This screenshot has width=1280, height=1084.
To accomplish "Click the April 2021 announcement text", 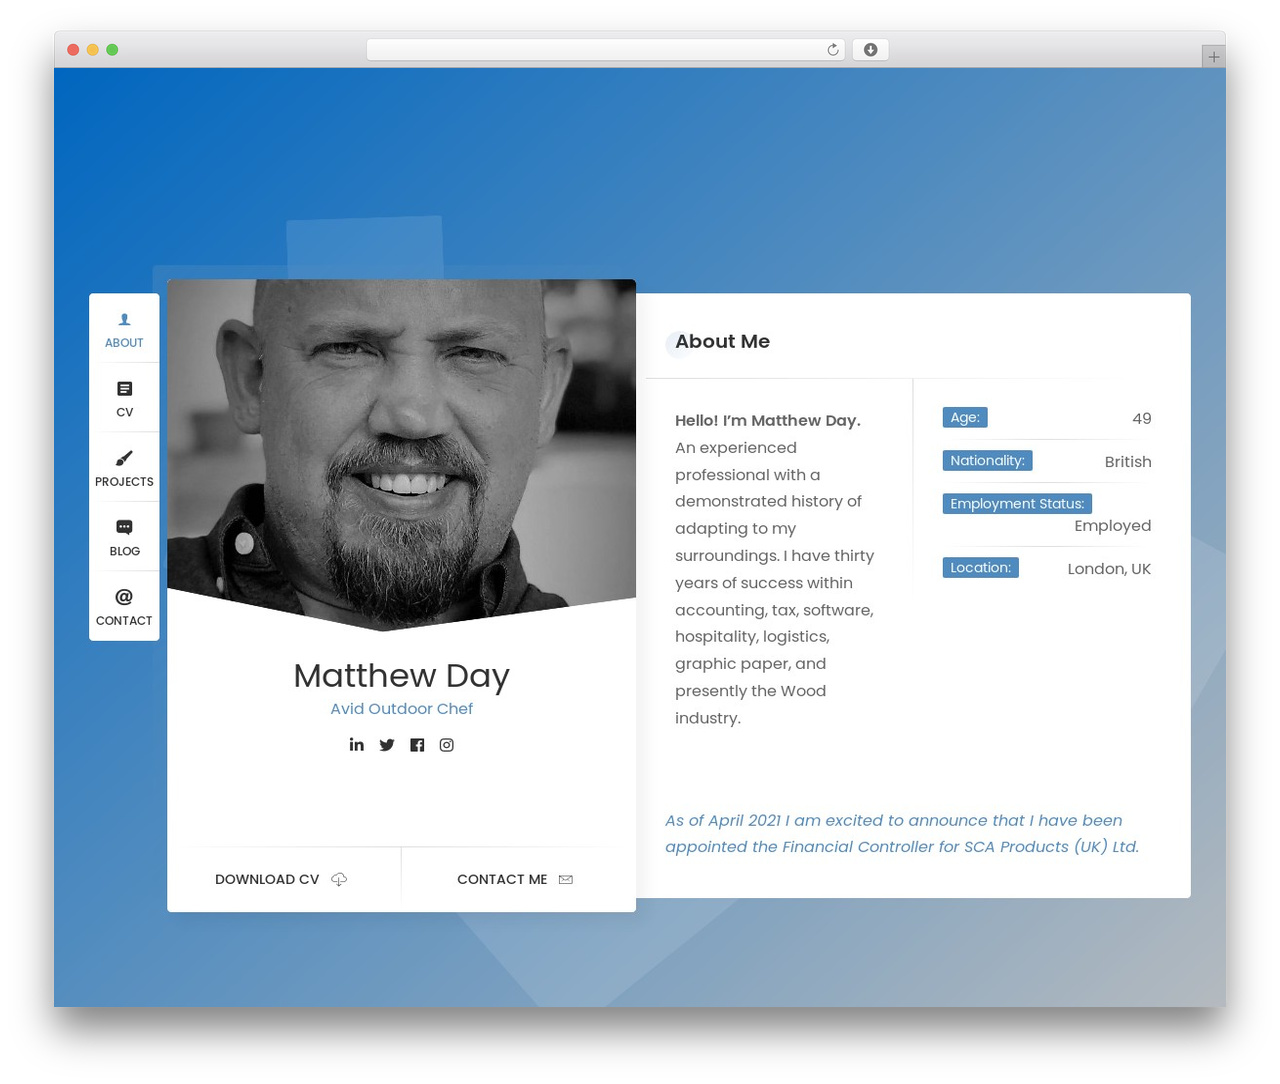I will tap(902, 834).
